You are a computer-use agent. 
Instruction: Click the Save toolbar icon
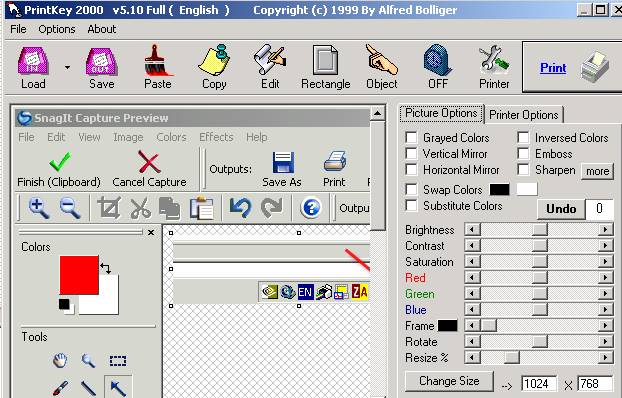pos(102,62)
